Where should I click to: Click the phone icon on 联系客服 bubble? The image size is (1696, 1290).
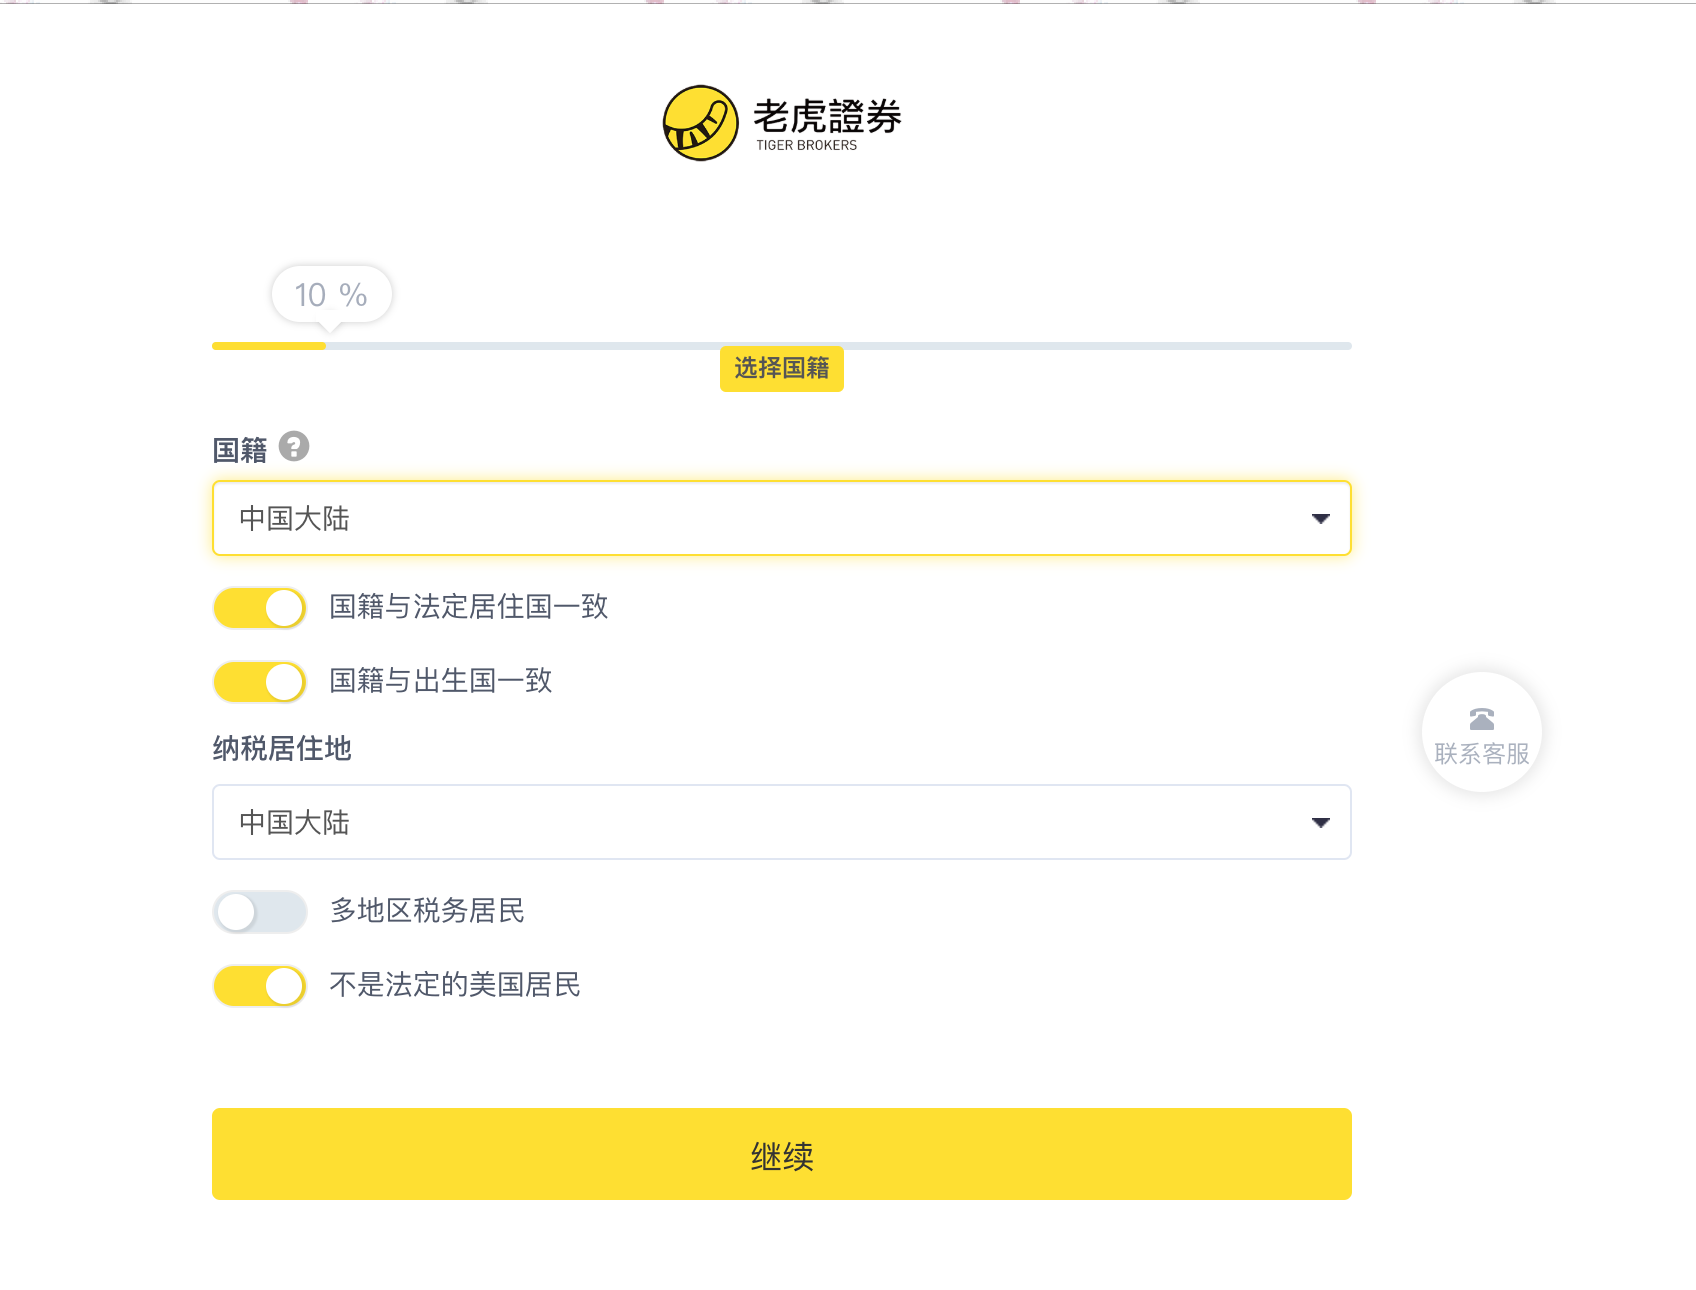pos(1481,717)
